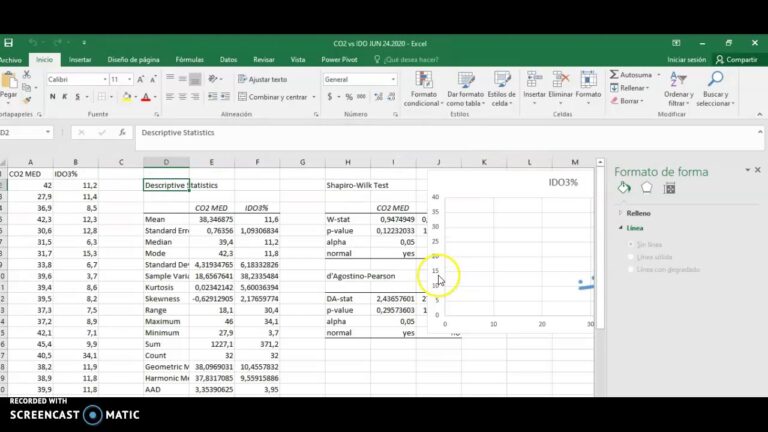
Task: Click the percent style icon
Action: 349,97
